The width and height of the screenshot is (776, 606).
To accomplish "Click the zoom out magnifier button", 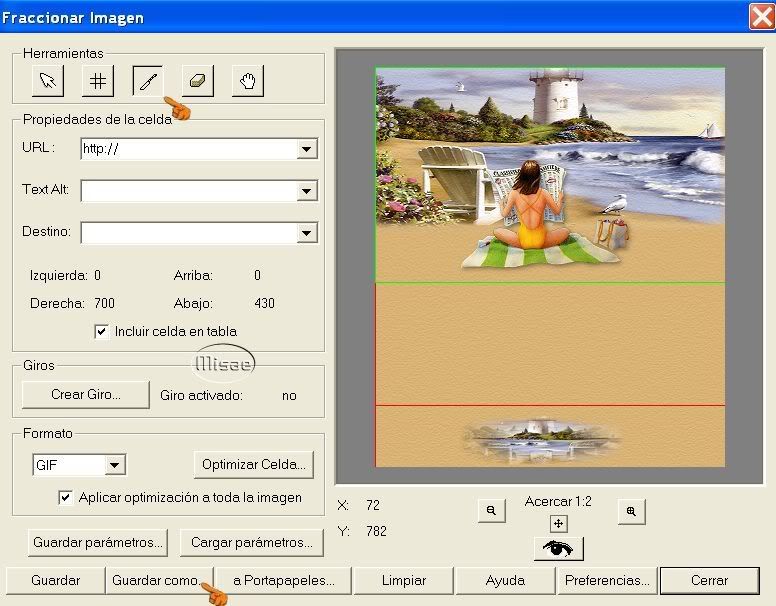I will click(x=492, y=510).
